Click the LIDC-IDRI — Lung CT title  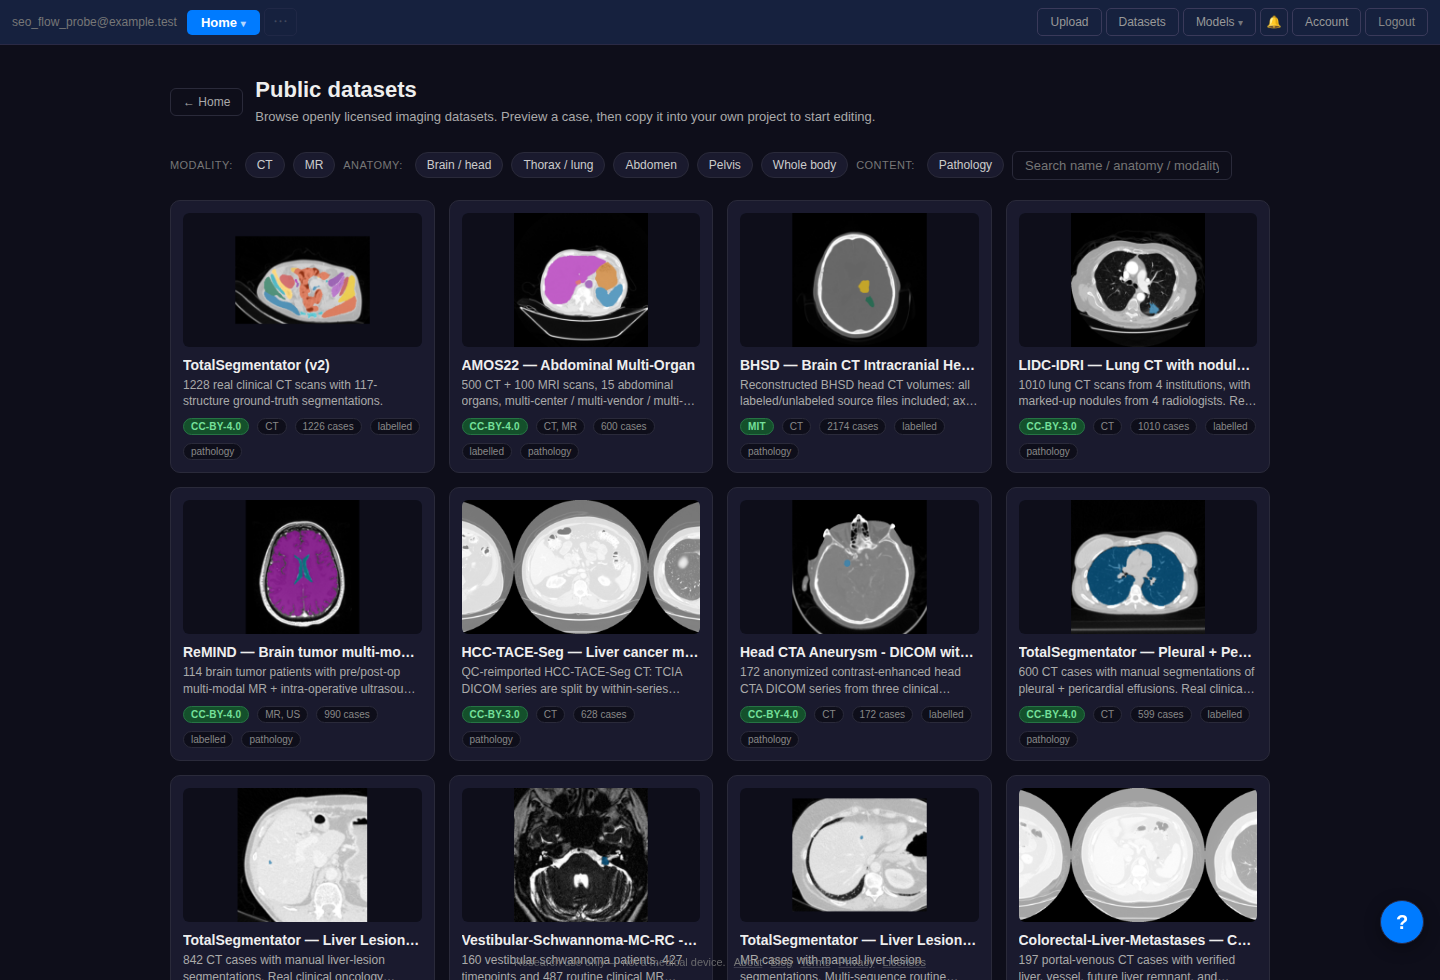coord(1134,365)
